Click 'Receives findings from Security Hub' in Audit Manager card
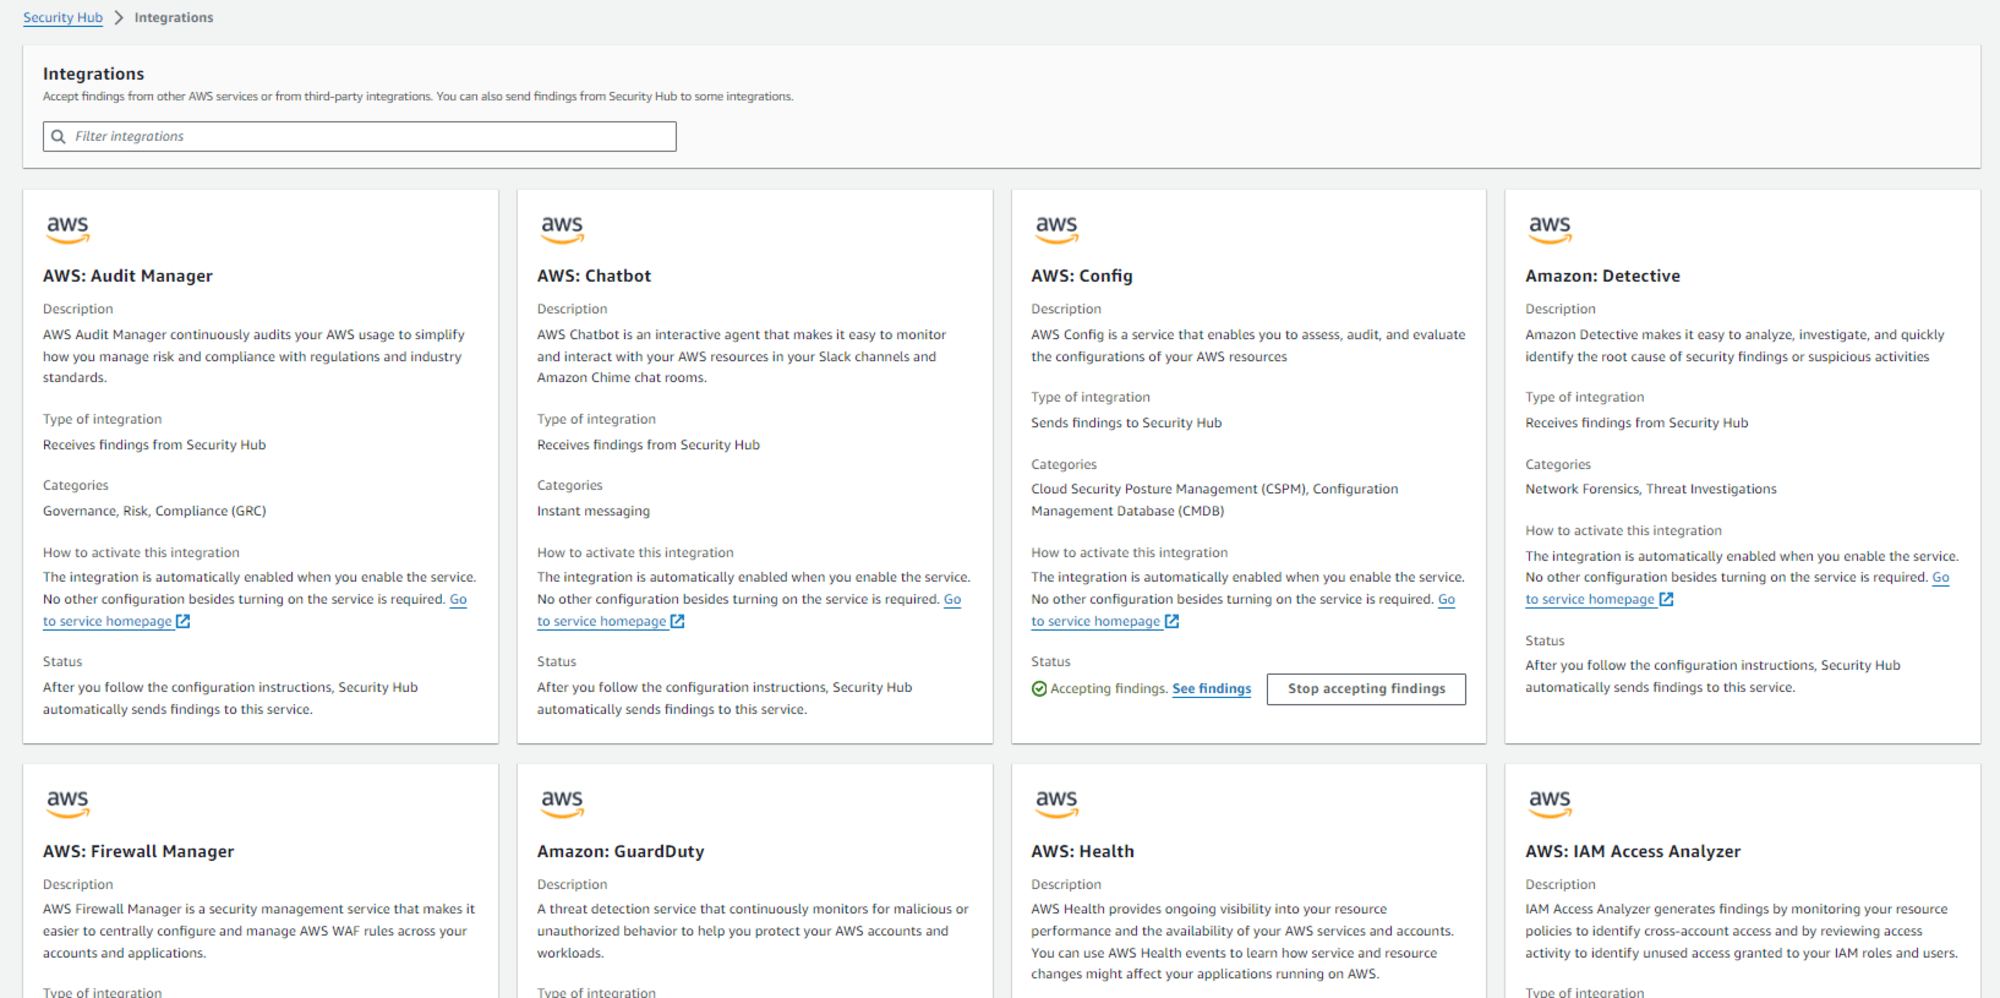This screenshot has width=2000, height=998. click(x=154, y=445)
